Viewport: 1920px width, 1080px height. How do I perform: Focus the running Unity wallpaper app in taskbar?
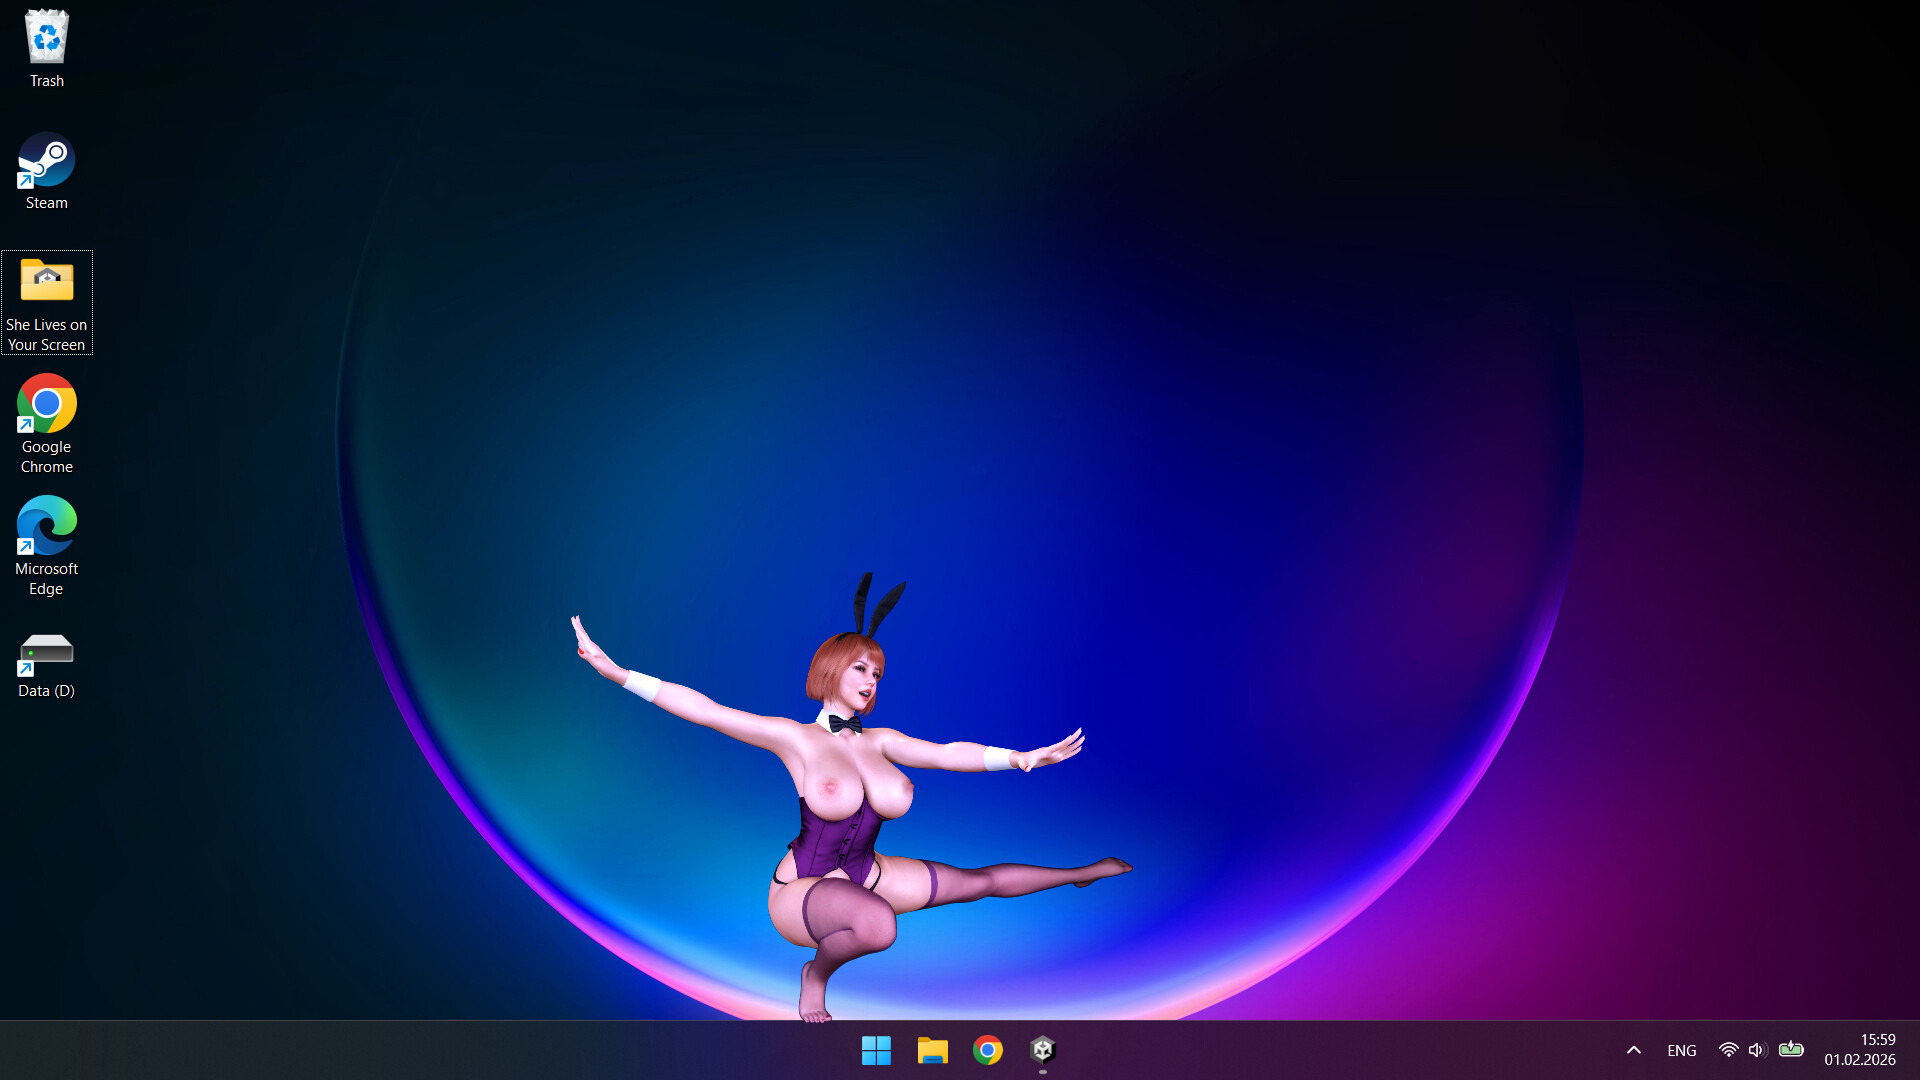point(1043,1050)
